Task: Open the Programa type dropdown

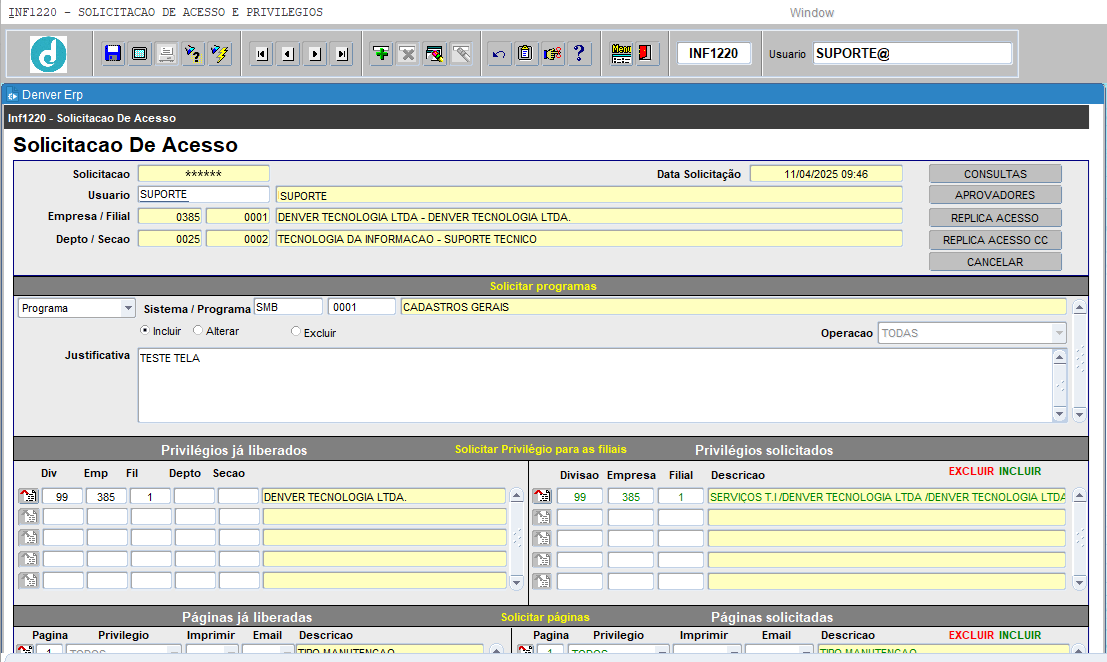Action: coord(128,308)
